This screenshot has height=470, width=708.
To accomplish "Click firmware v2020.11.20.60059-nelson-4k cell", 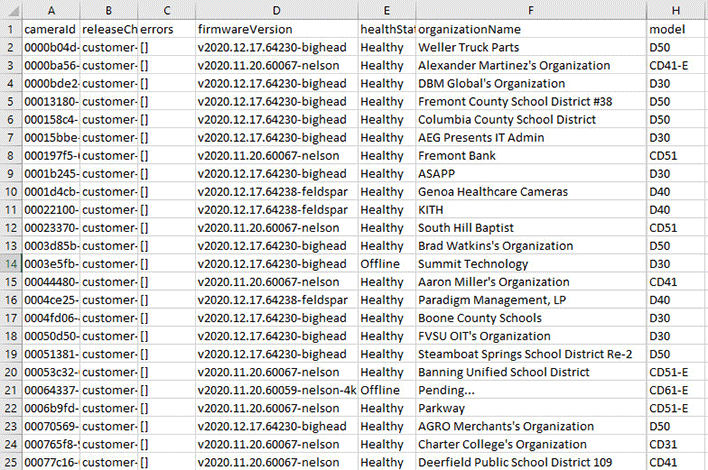I will tap(277, 391).
